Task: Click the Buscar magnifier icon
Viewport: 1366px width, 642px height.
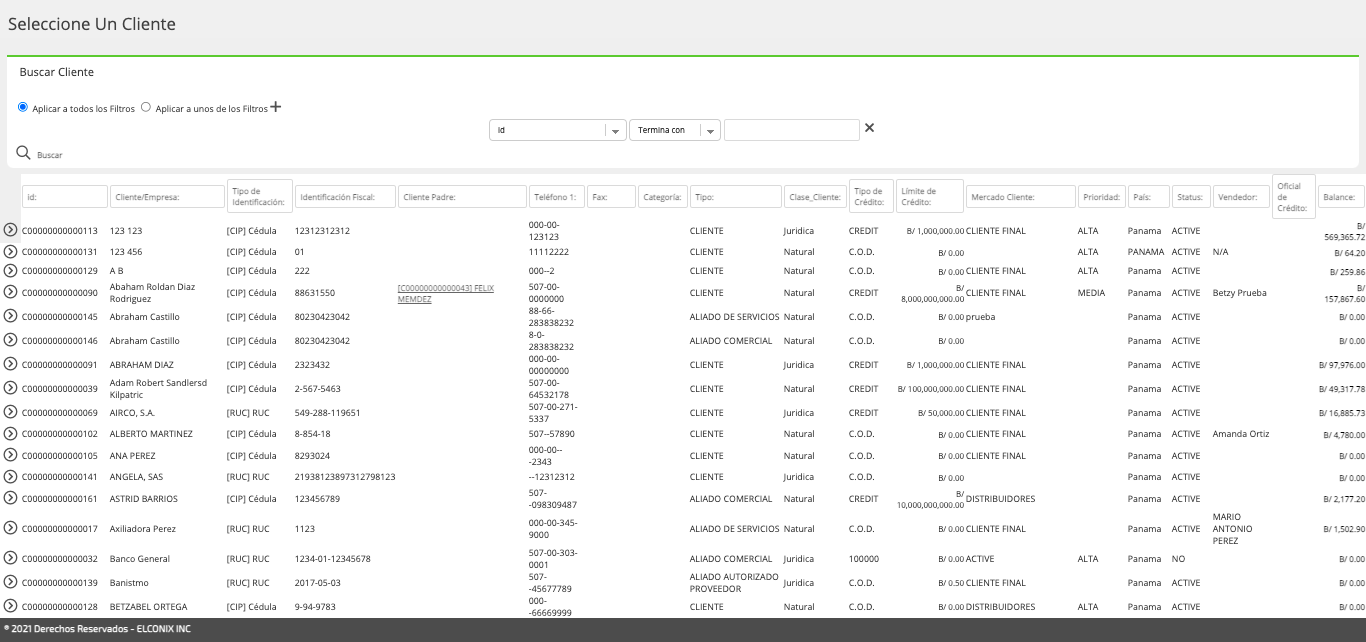Action: (x=24, y=153)
